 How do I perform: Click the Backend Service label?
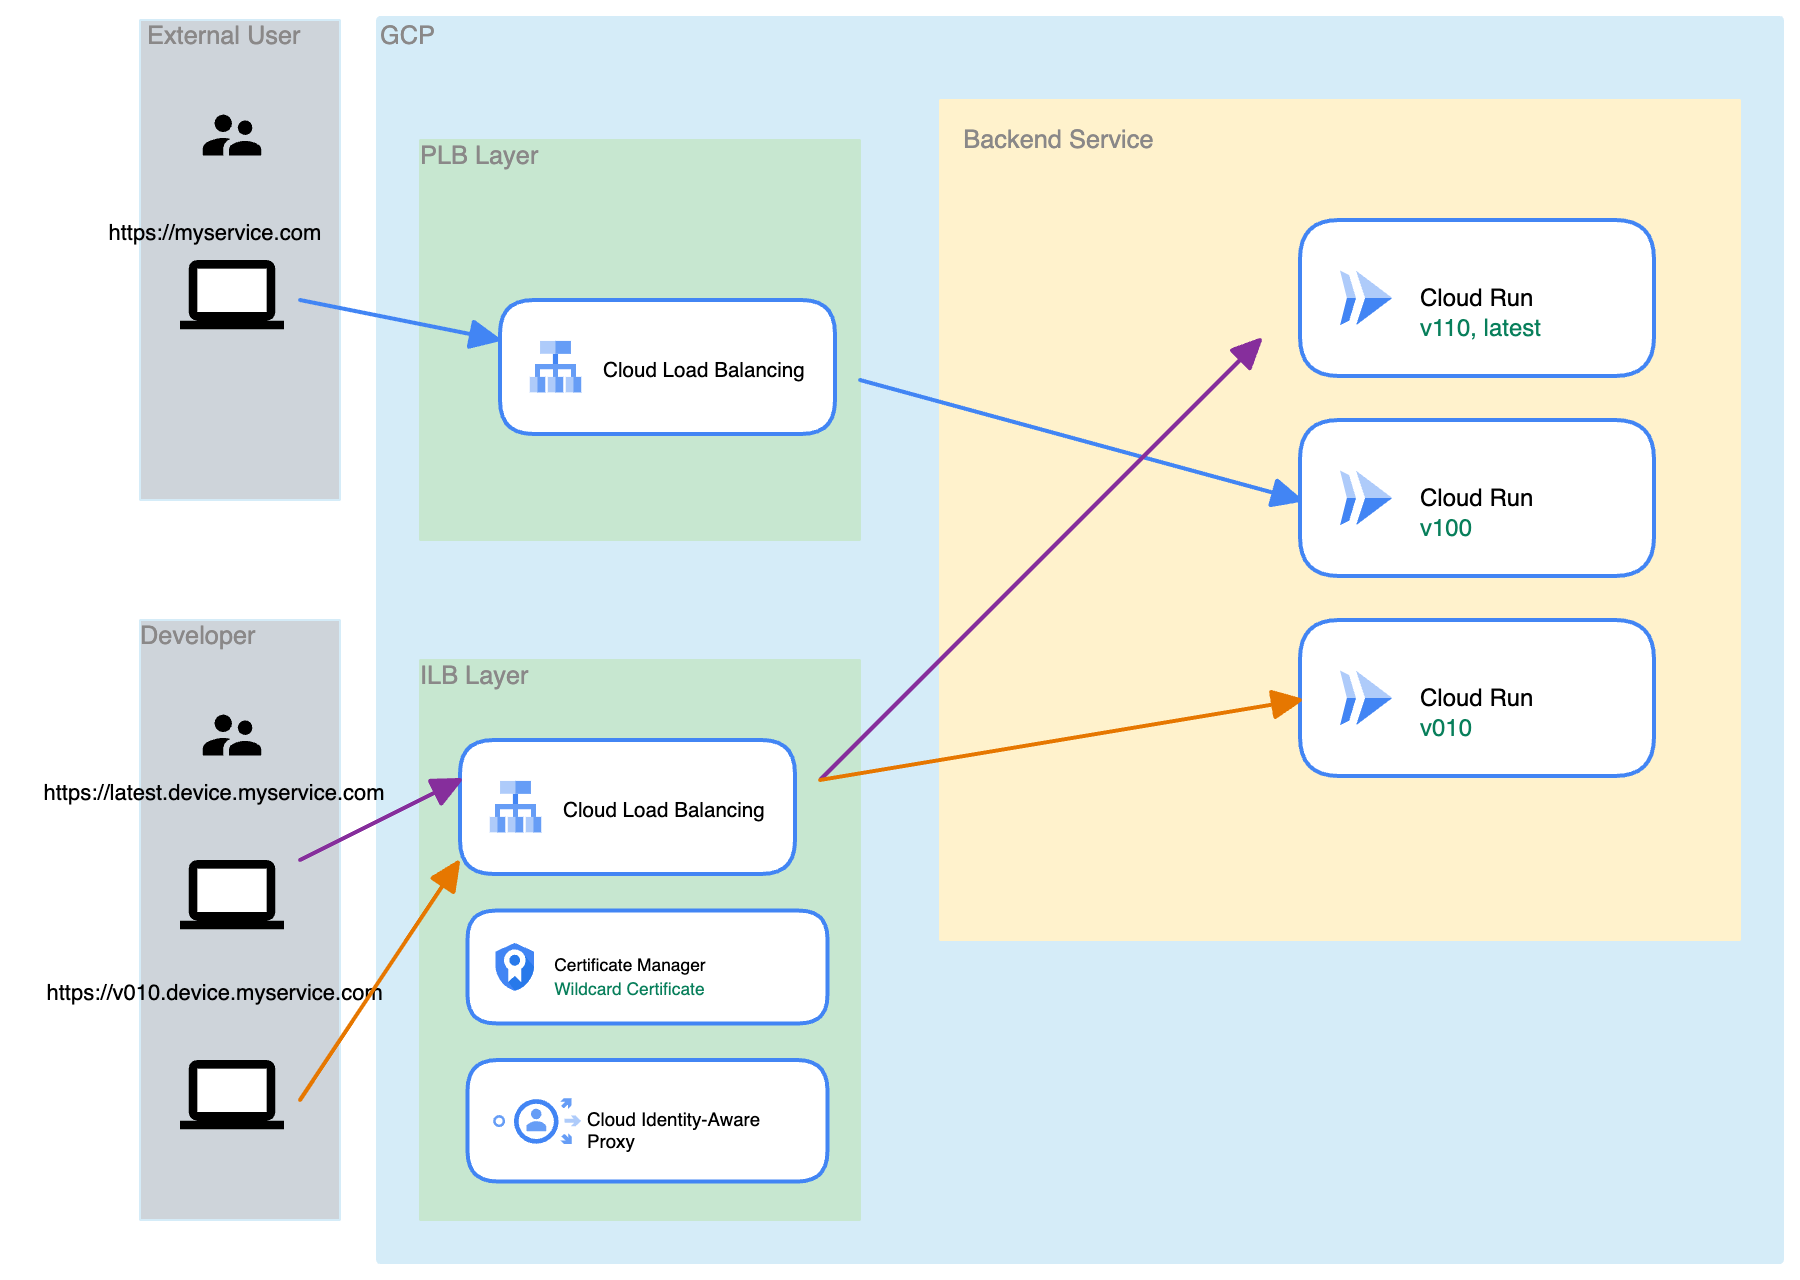tap(1058, 140)
